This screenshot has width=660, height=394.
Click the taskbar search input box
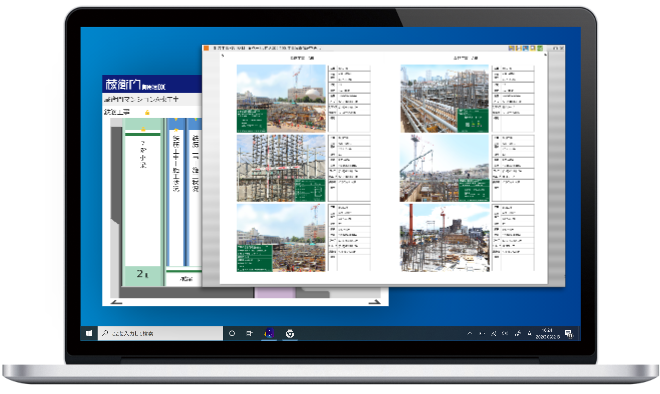[160, 333]
